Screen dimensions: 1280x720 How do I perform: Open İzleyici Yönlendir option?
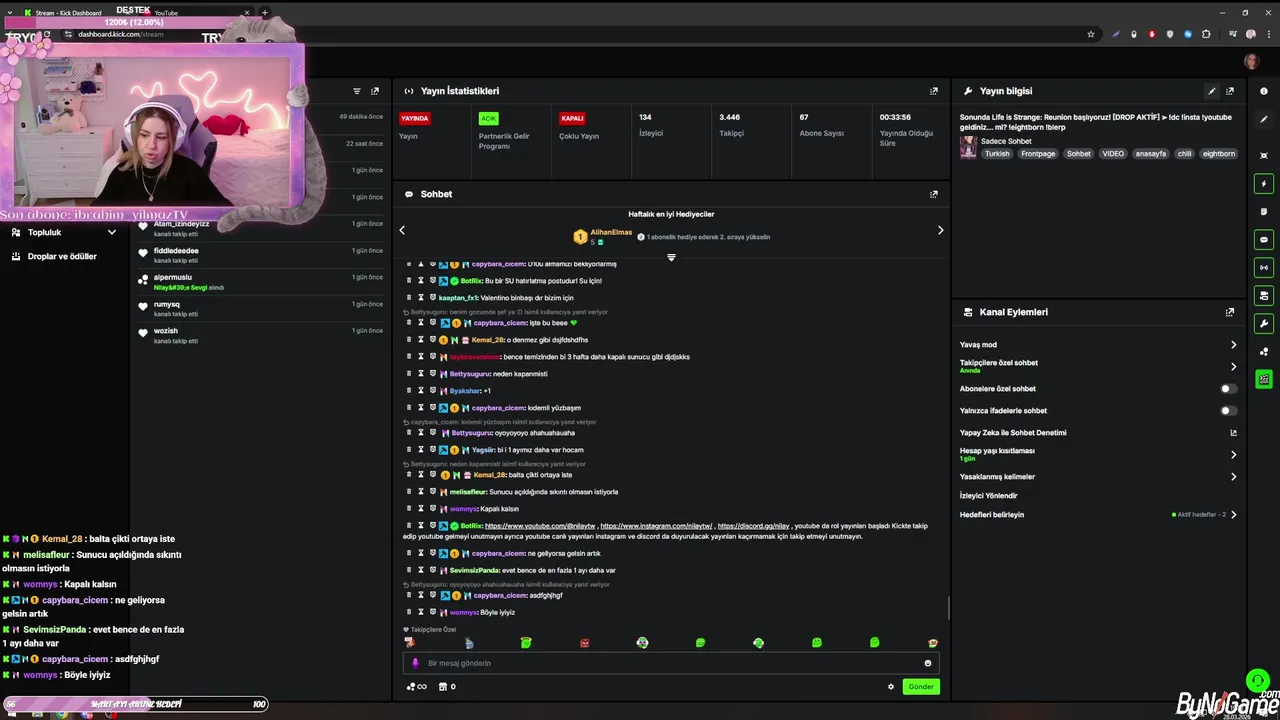(989, 496)
